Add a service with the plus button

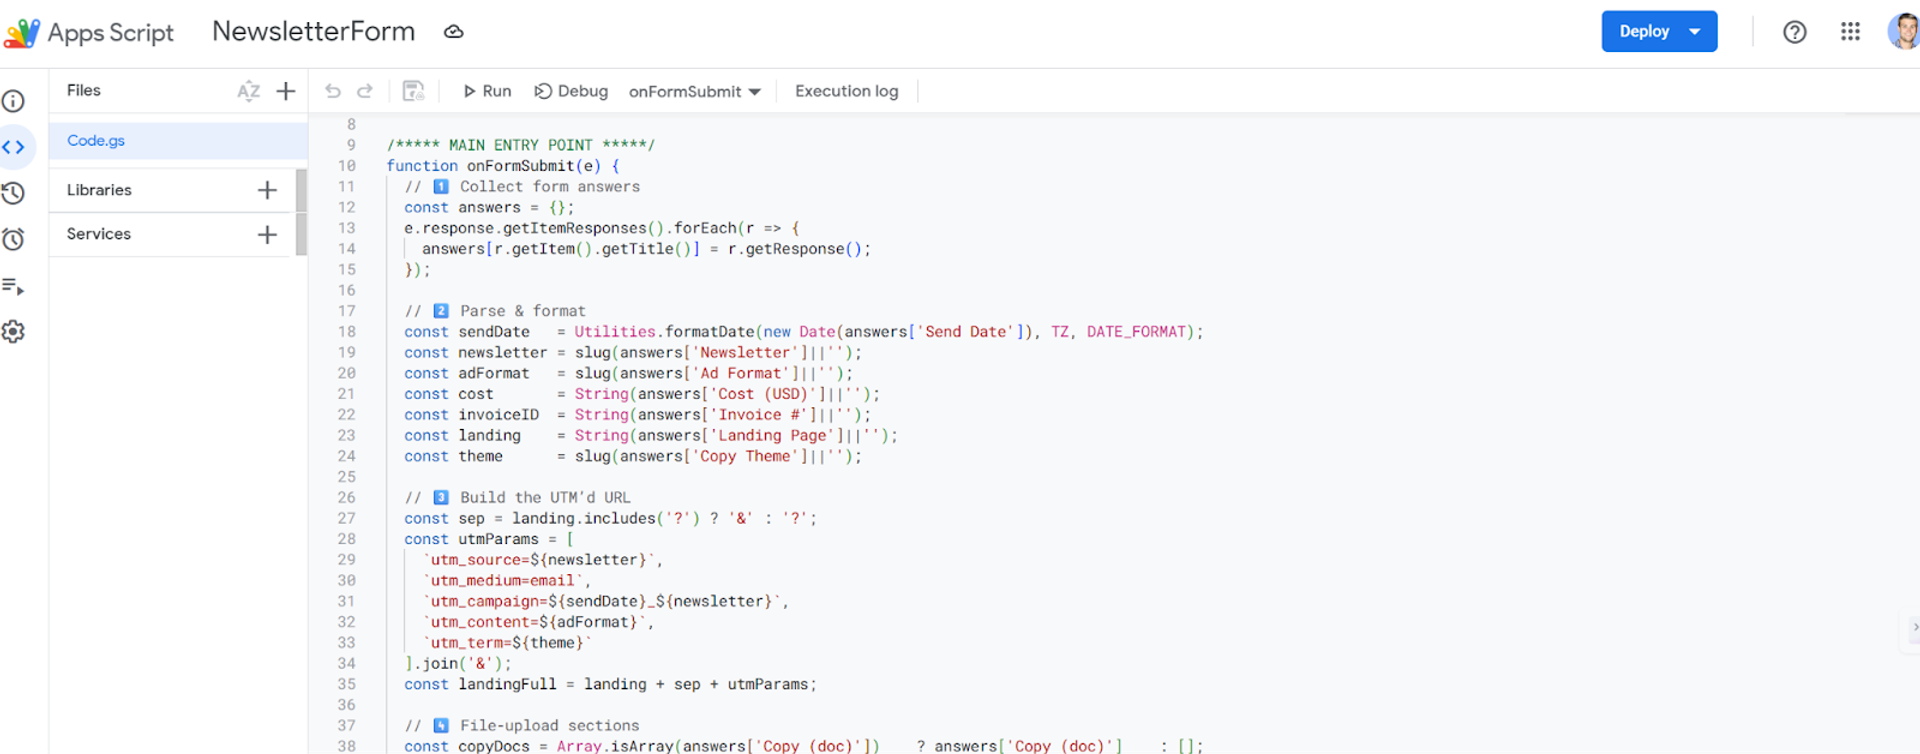(x=267, y=234)
